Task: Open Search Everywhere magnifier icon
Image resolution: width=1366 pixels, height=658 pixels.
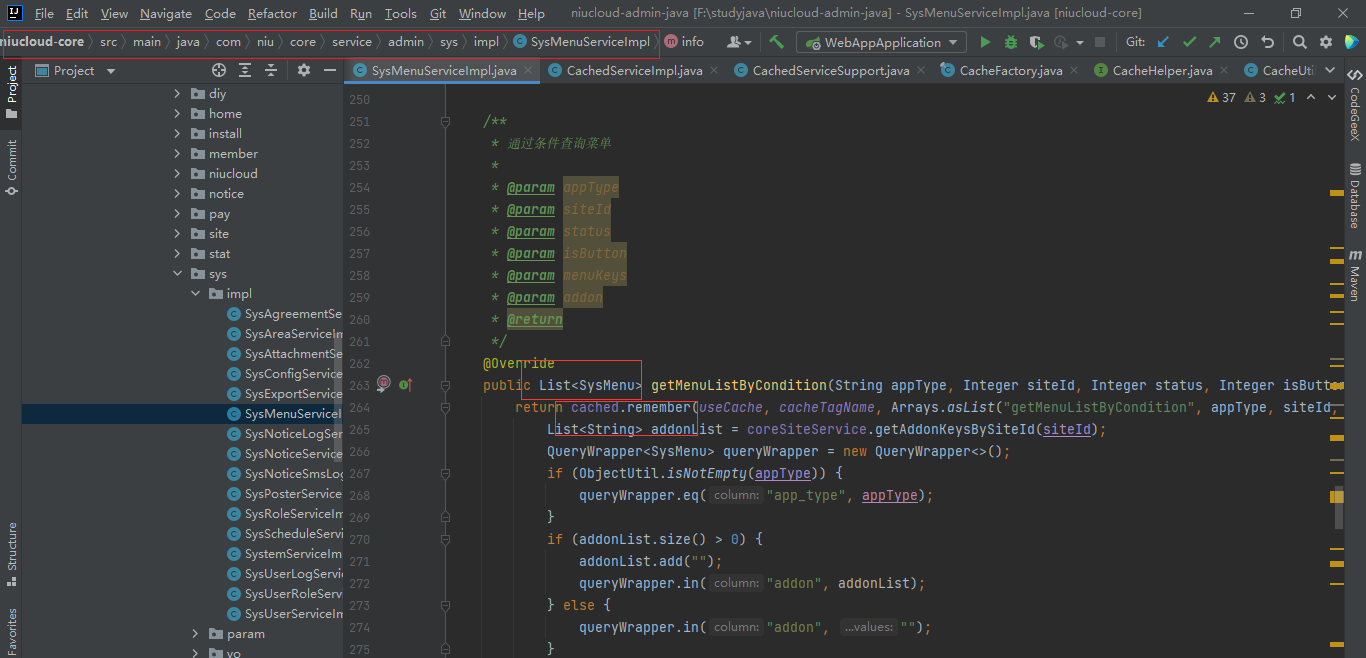Action: tap(1299, 42)
